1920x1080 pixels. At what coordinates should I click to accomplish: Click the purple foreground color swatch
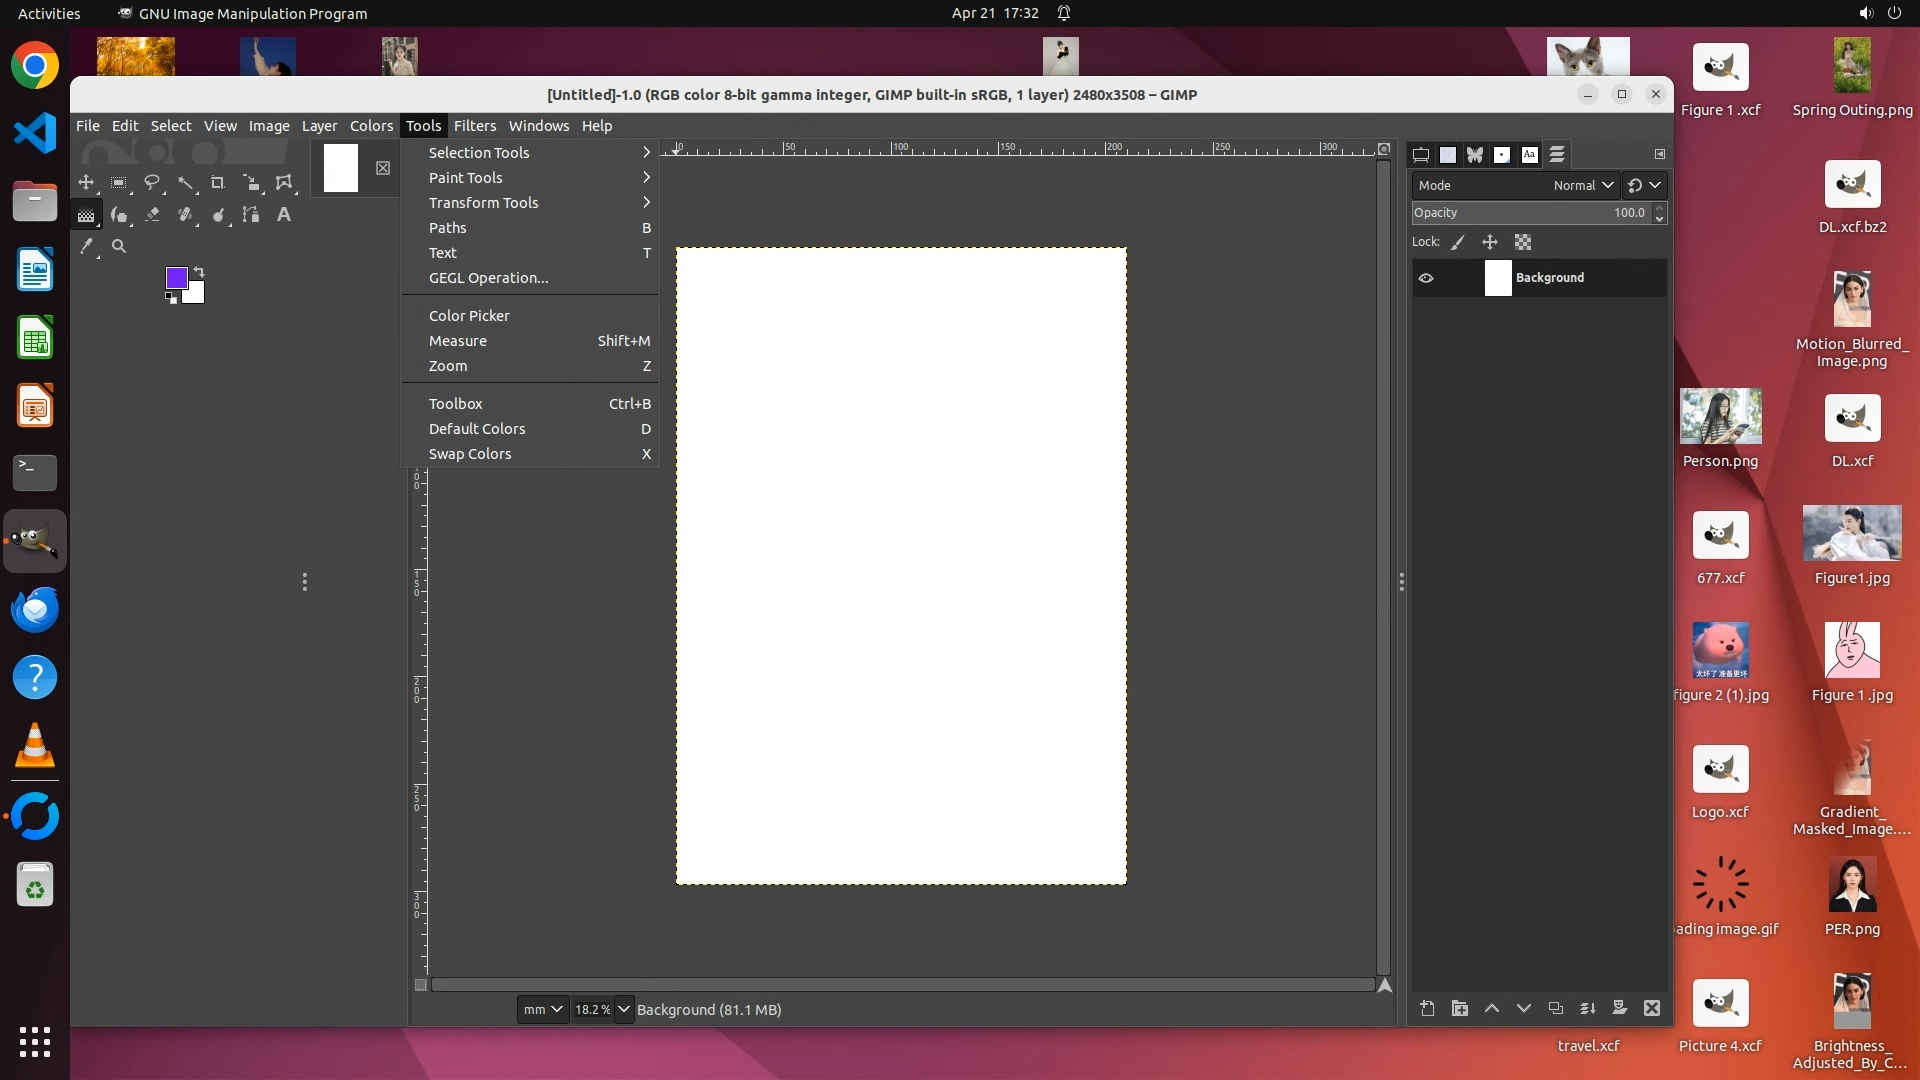(176, 277)
